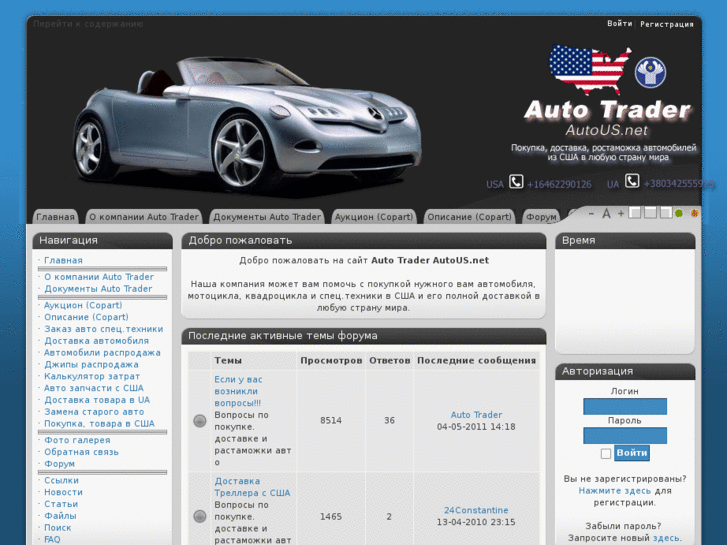Open Форум link in sidebar navigation

pos(59,464)
